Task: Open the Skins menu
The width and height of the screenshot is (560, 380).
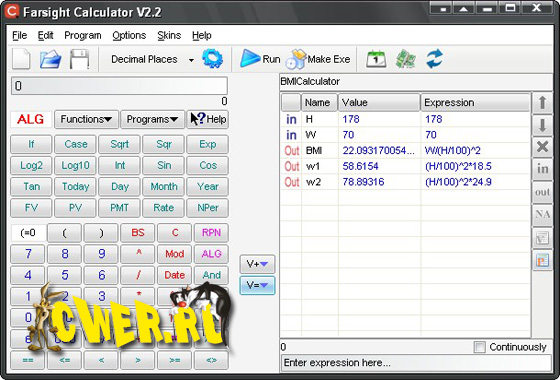Action: click(169, 35)
